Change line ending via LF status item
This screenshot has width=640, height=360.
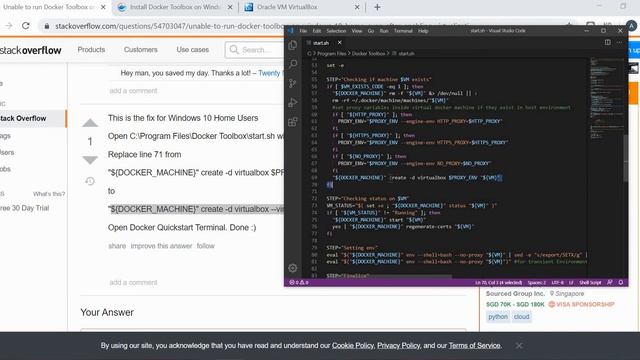click(571, 282)
